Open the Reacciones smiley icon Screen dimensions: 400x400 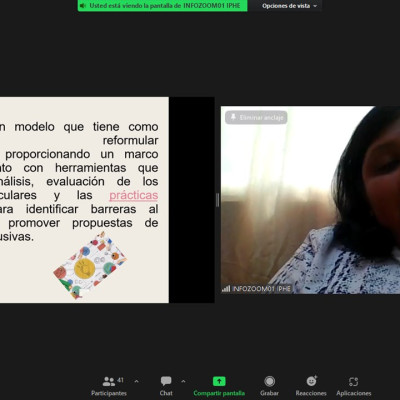click(x=312, y=381)
